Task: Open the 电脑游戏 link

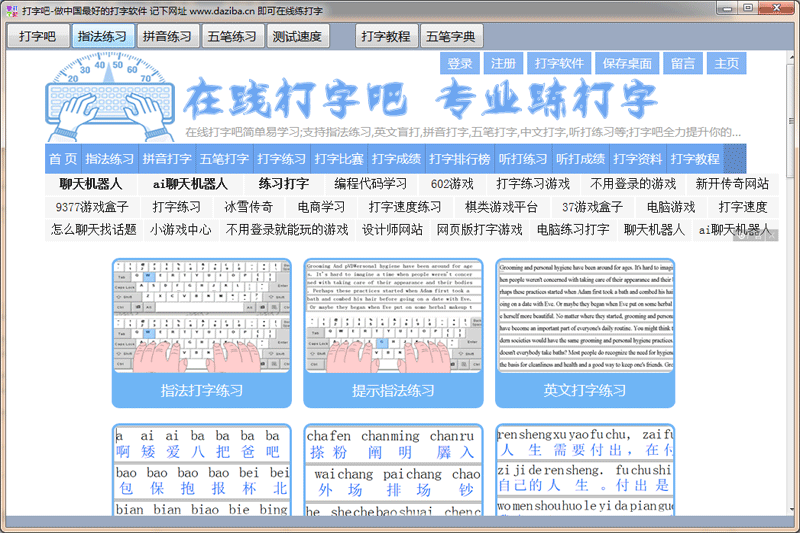Action: (x=671, y=207)
